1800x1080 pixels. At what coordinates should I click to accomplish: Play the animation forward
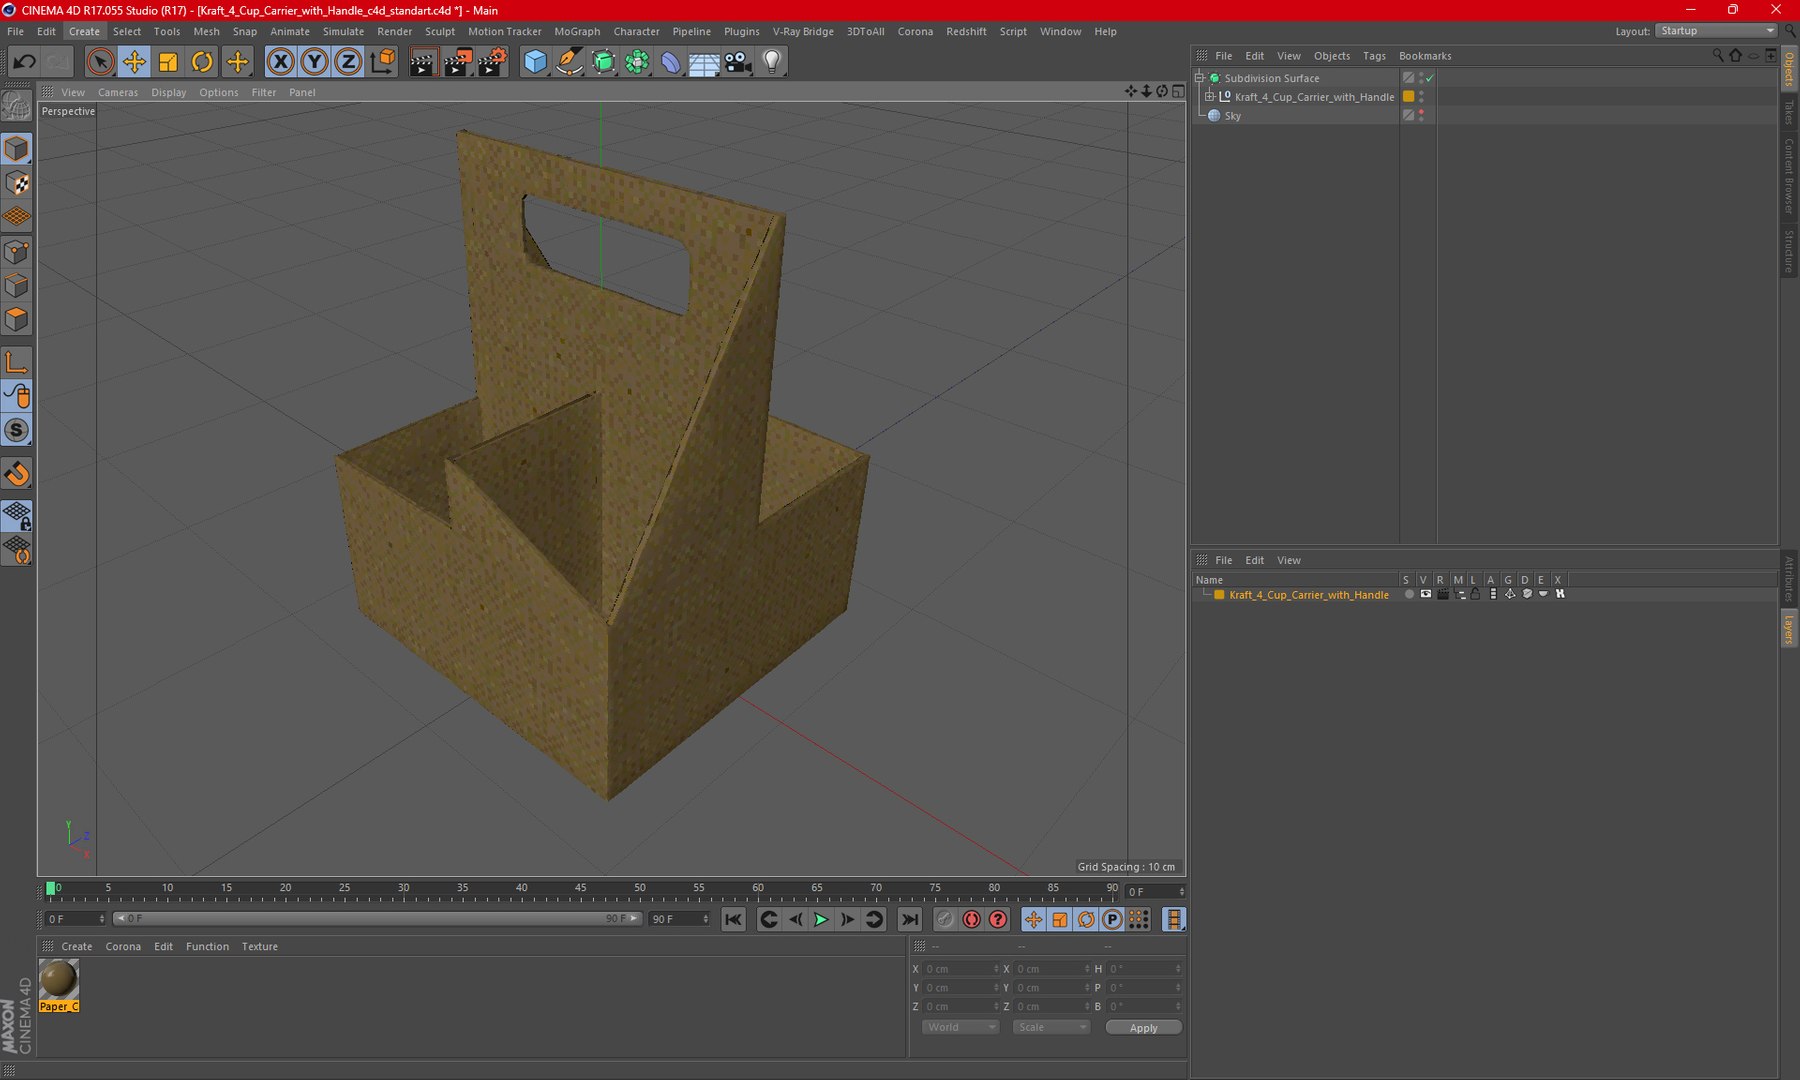point(821,919)
